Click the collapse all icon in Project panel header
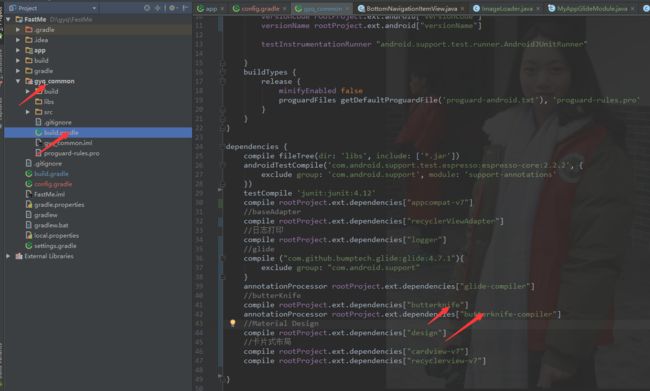The image size is (650, 391). (x=158, y=8)
